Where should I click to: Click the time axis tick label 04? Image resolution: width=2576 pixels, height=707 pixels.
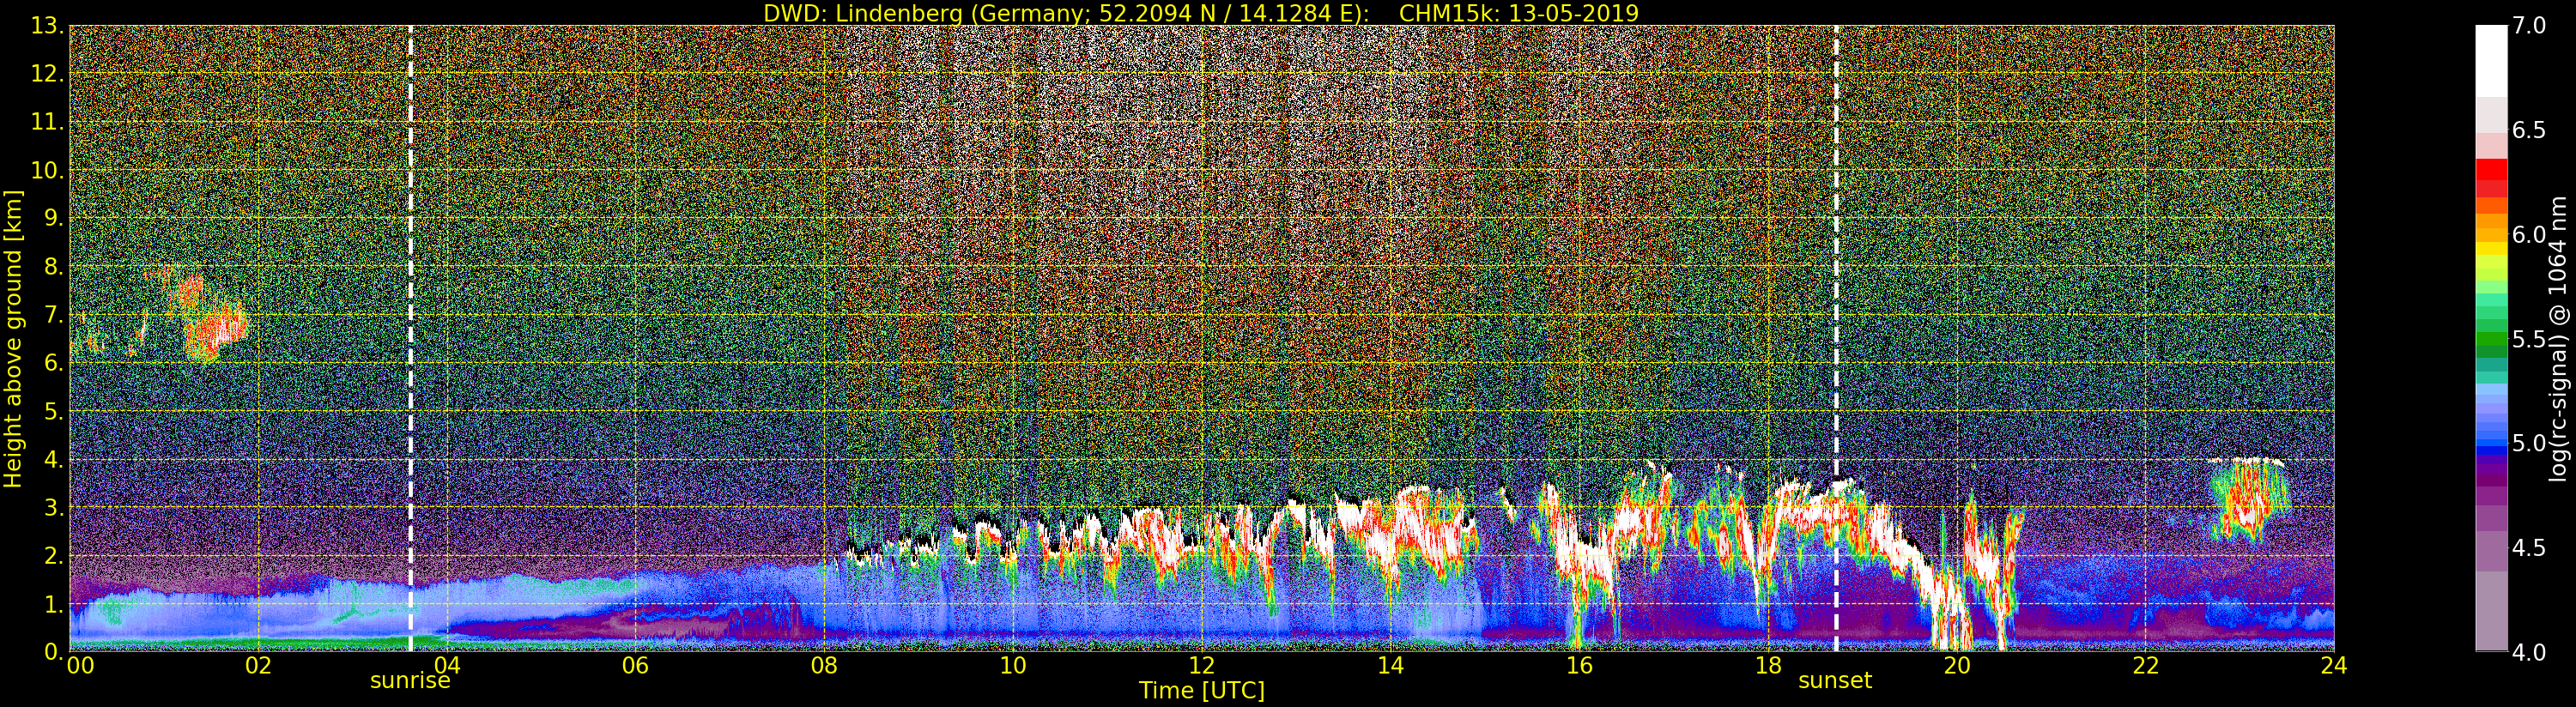447,665
